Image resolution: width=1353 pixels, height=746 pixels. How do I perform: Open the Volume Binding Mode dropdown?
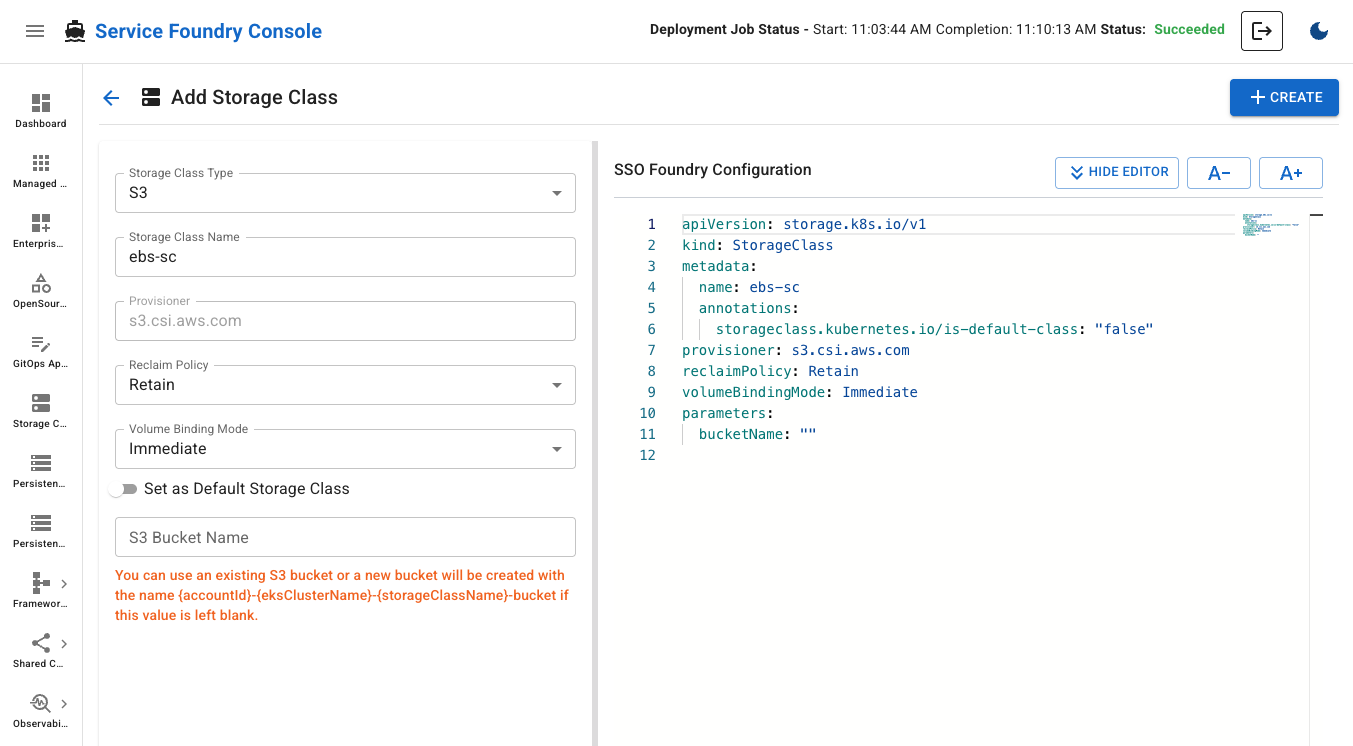point(345,449)
